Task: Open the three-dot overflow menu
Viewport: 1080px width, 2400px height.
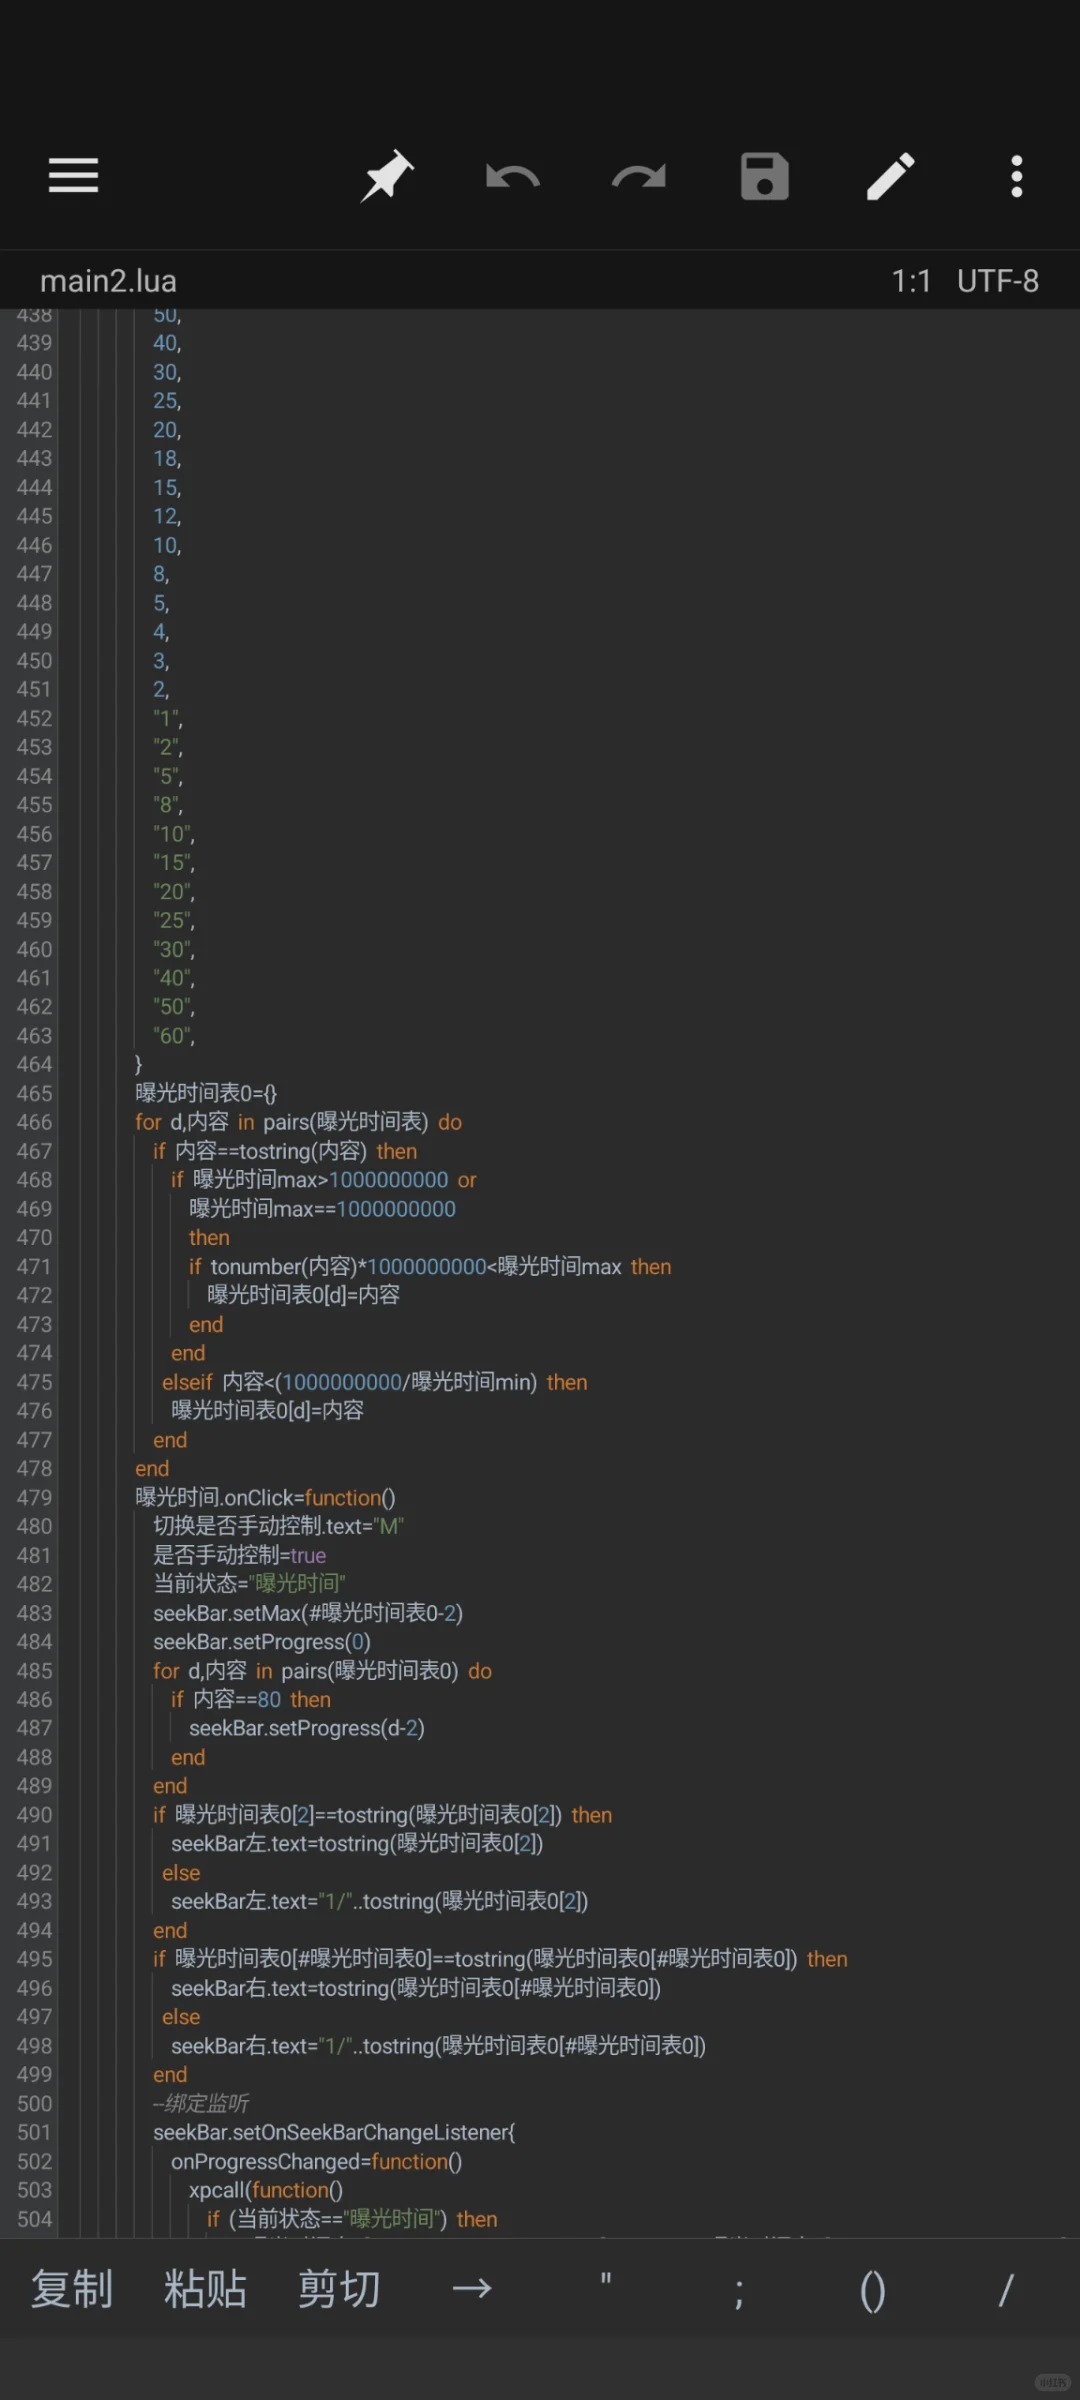Action: tap(1017, 176)
